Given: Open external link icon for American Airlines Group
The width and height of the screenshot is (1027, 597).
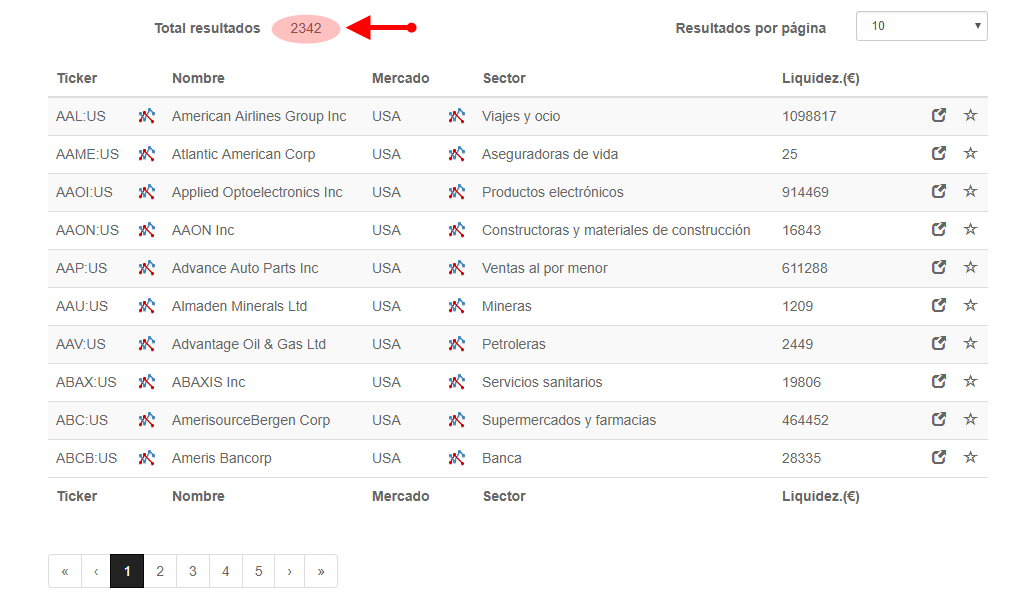Looking at the screenshot, I should [x=939, y=115].
